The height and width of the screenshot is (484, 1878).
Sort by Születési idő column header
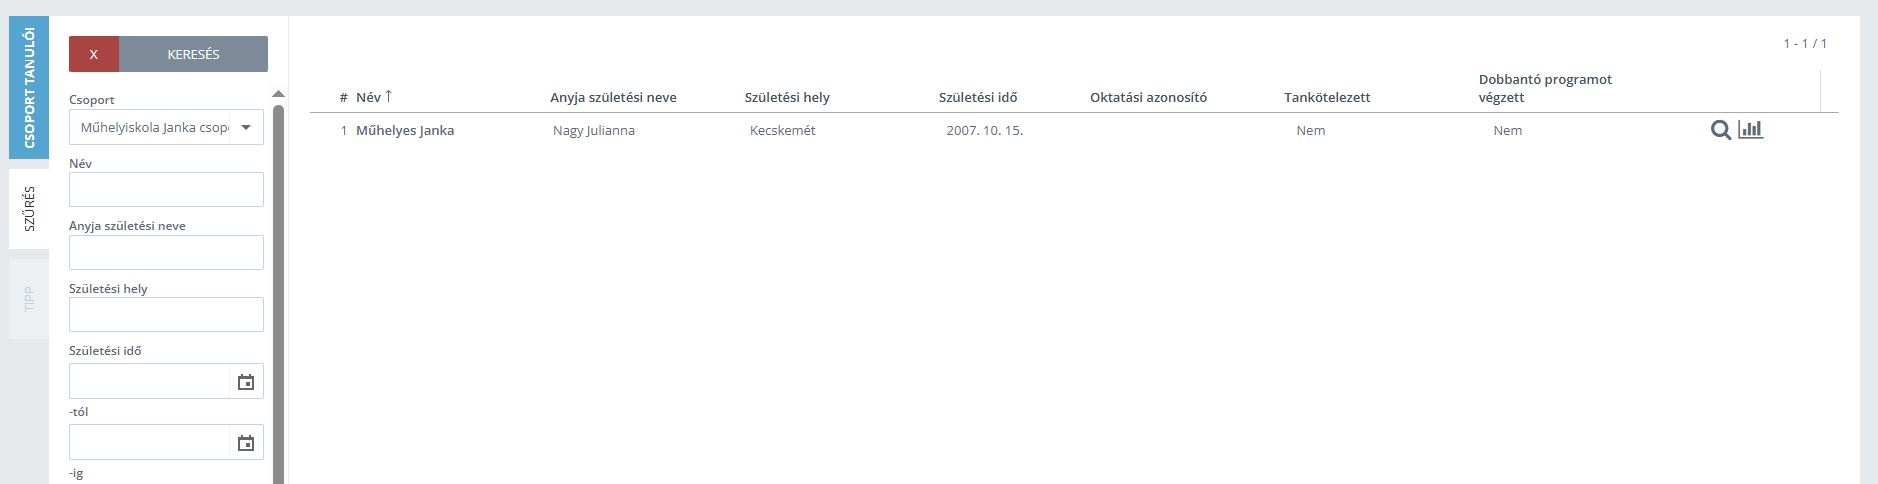[x=978, y=97]
